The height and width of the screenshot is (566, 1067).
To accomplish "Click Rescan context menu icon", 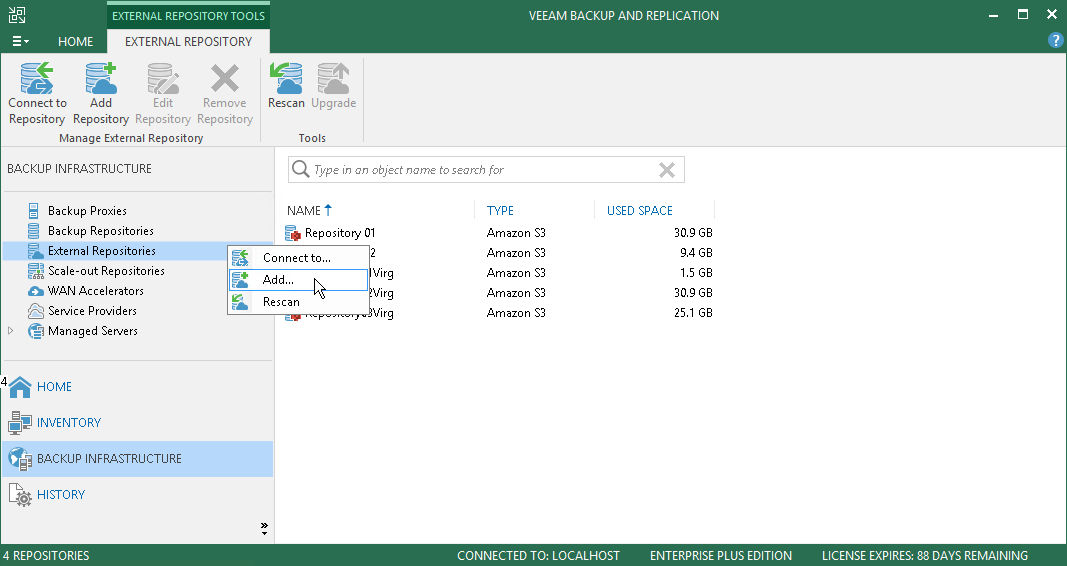I will (x=240, y=302).
